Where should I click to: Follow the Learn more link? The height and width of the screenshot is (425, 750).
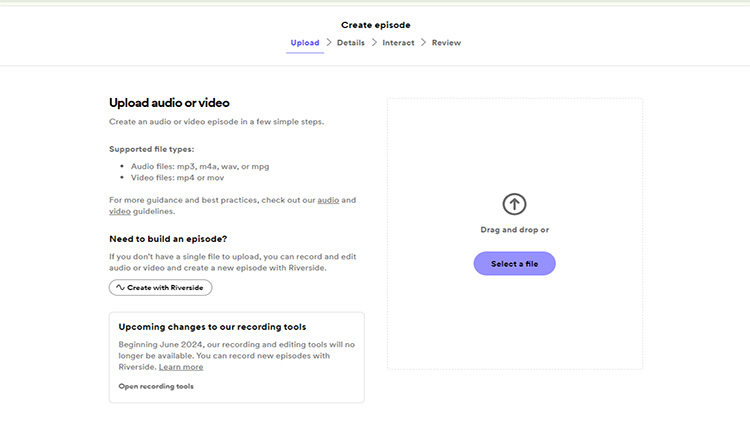pos(180,367)
